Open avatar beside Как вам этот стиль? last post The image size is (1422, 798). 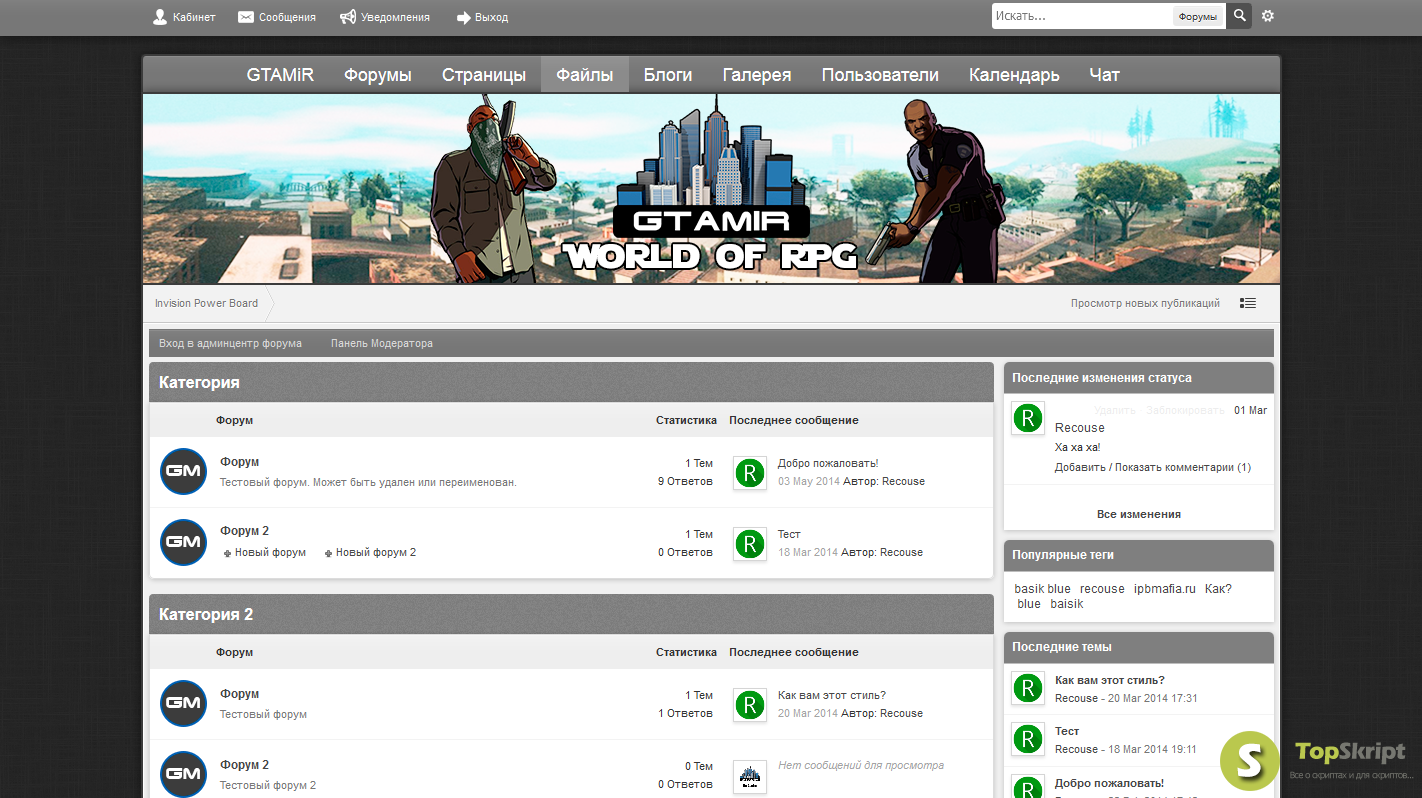(750, 705)
